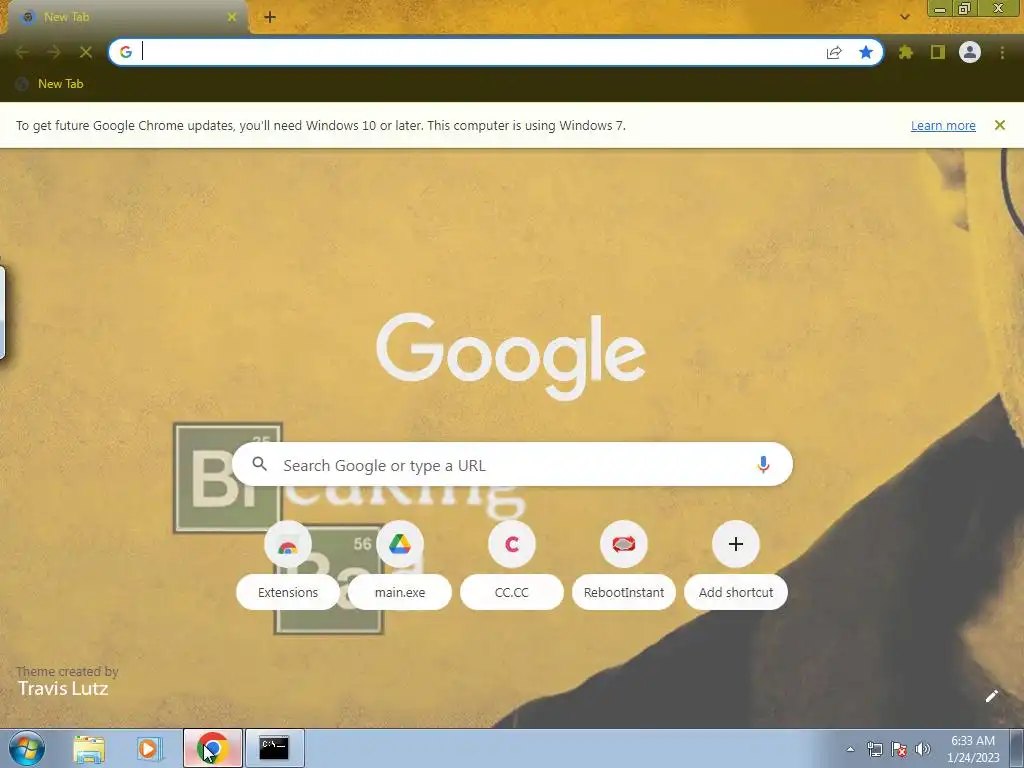Click the Chrome taskbar button

[x=213, y=748]
